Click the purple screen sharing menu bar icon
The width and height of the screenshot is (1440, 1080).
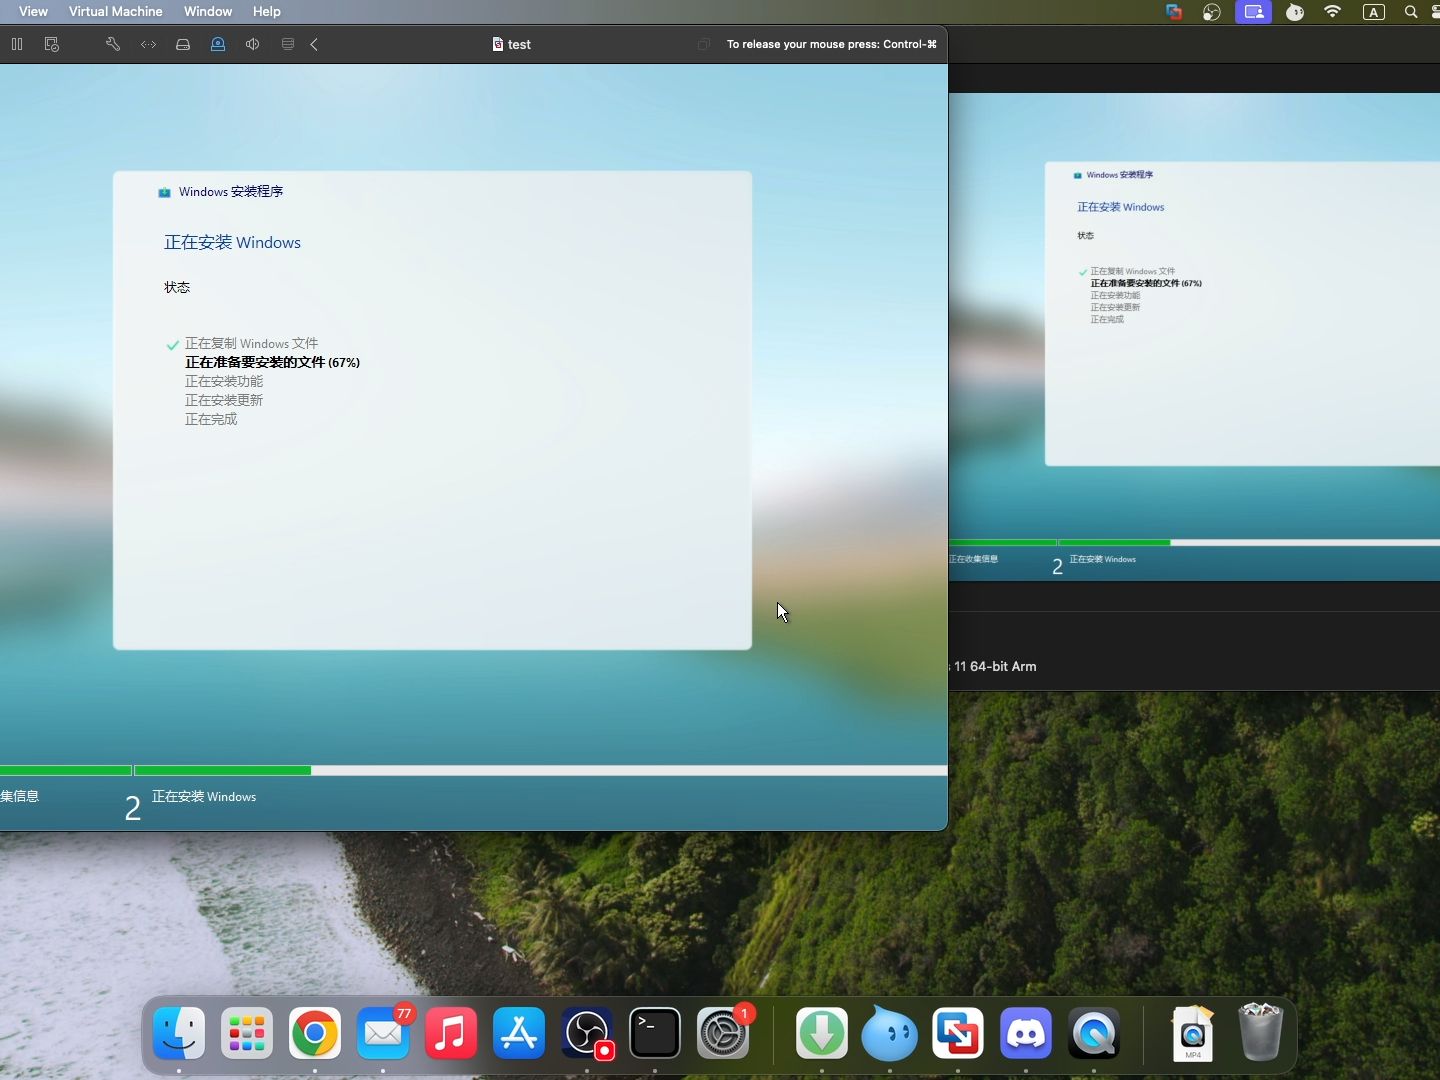point(1253,12)
